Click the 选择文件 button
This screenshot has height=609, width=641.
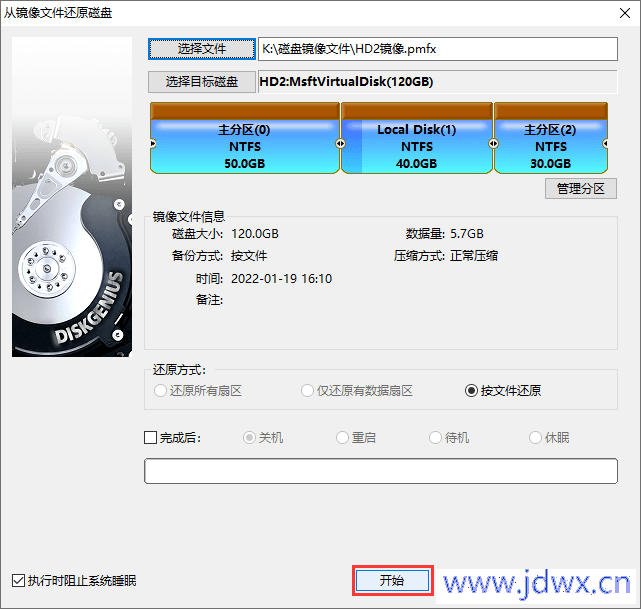(202, 49)
